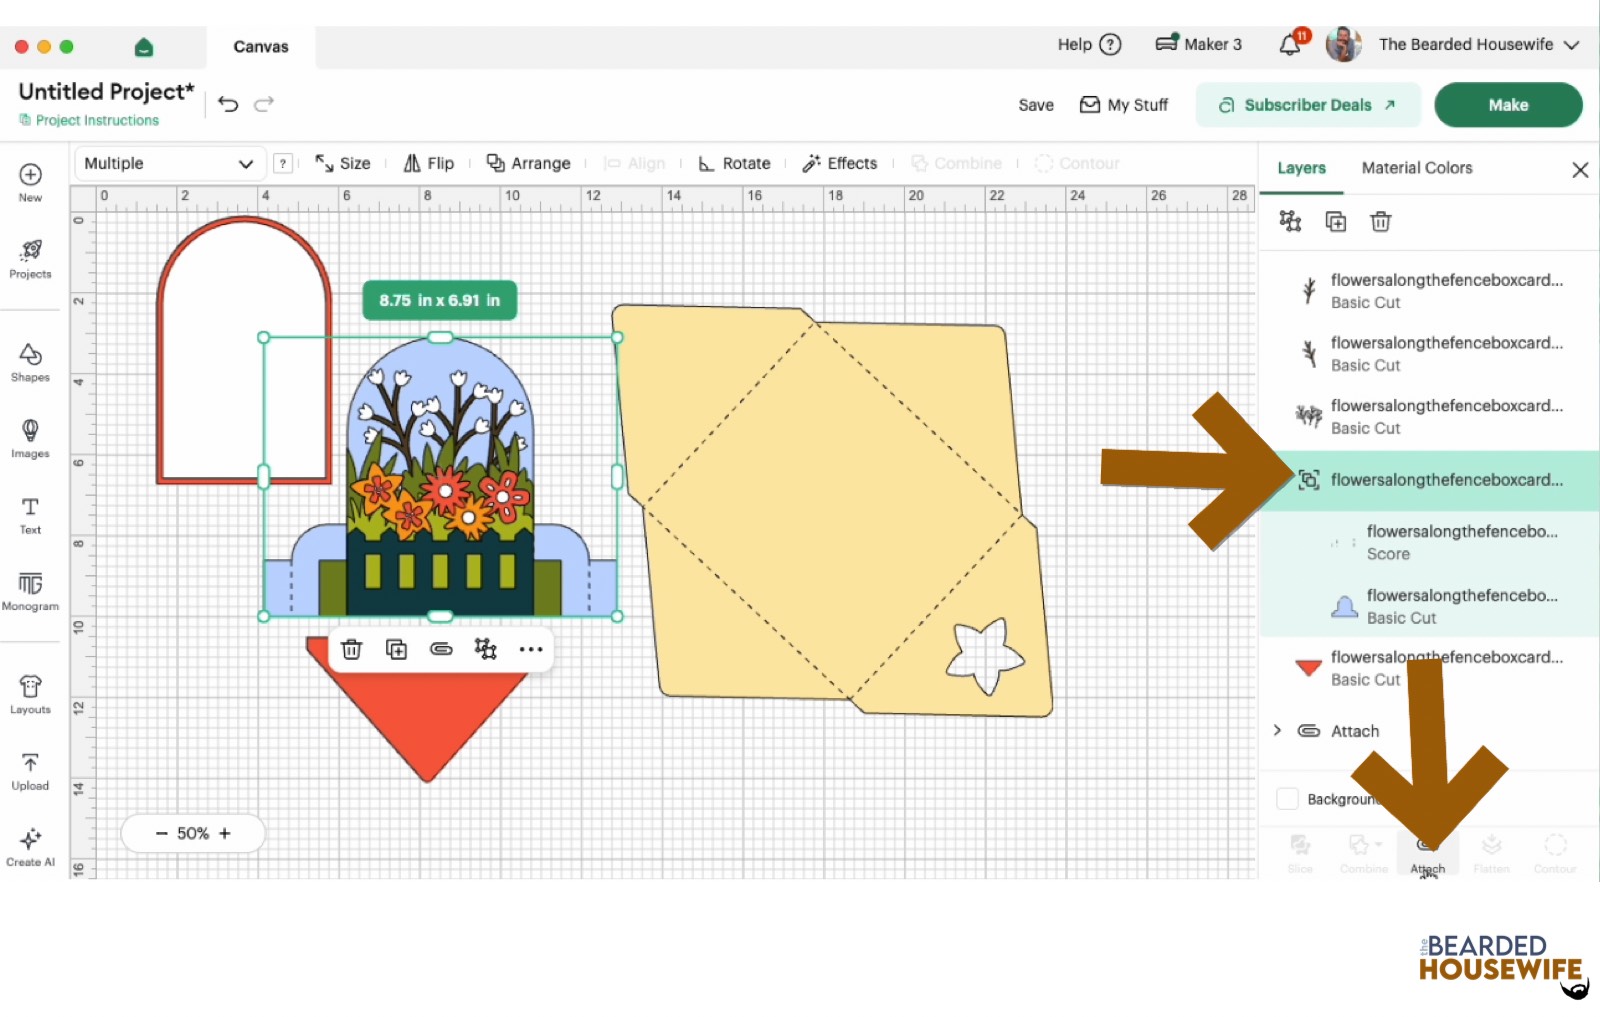Open the Project Instructions link
The height and width of the screenshot is (1017, 1600).
pyautogui.click(x=97, y=120)
